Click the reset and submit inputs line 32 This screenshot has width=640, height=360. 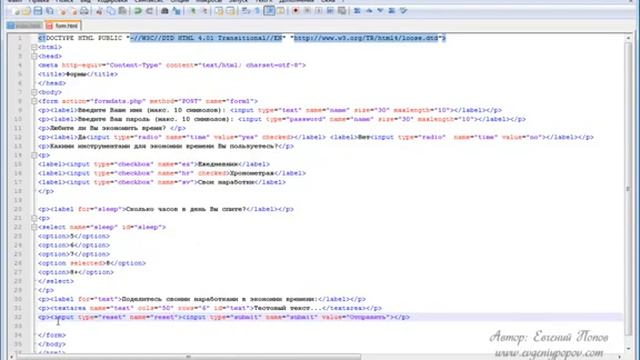(x=224, y=317)
